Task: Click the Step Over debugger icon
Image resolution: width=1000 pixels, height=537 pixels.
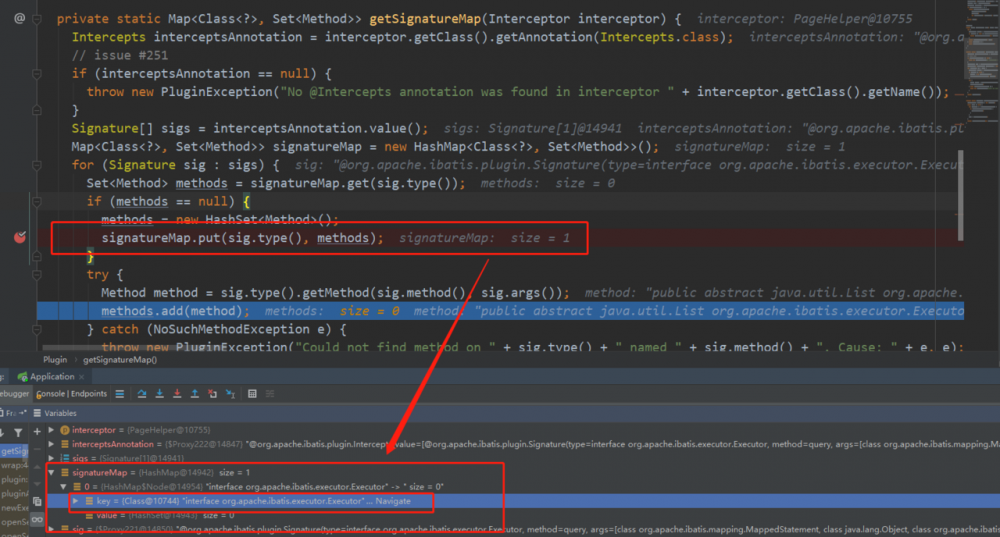Action: pos(142,394)
